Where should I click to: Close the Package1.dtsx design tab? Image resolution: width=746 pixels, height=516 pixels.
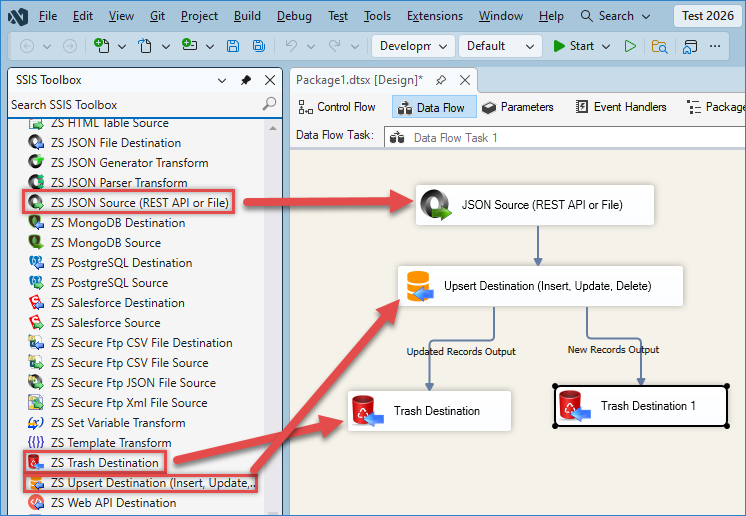[x=462, y=80]
